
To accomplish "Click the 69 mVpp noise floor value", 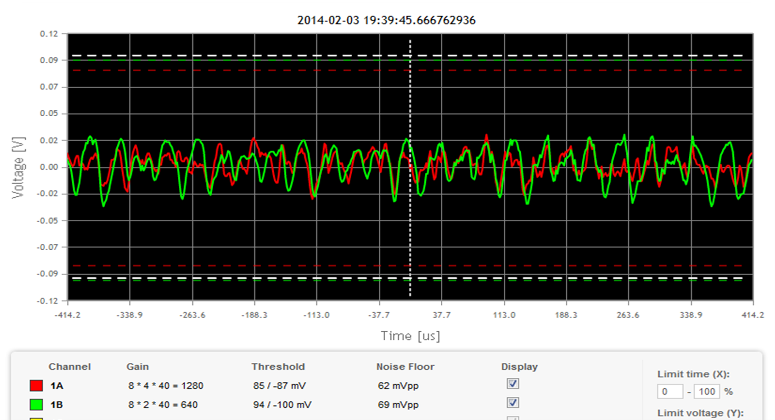I will tap(399, 404).
